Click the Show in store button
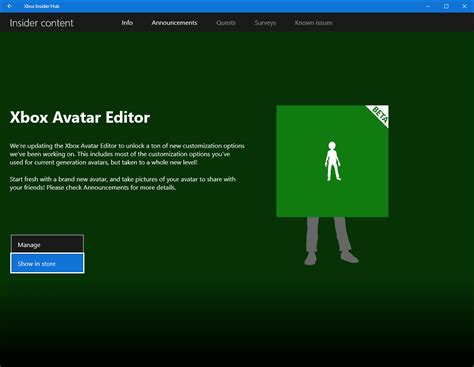The height and width of the screenshot is (367, 474). tap(47, 263)
